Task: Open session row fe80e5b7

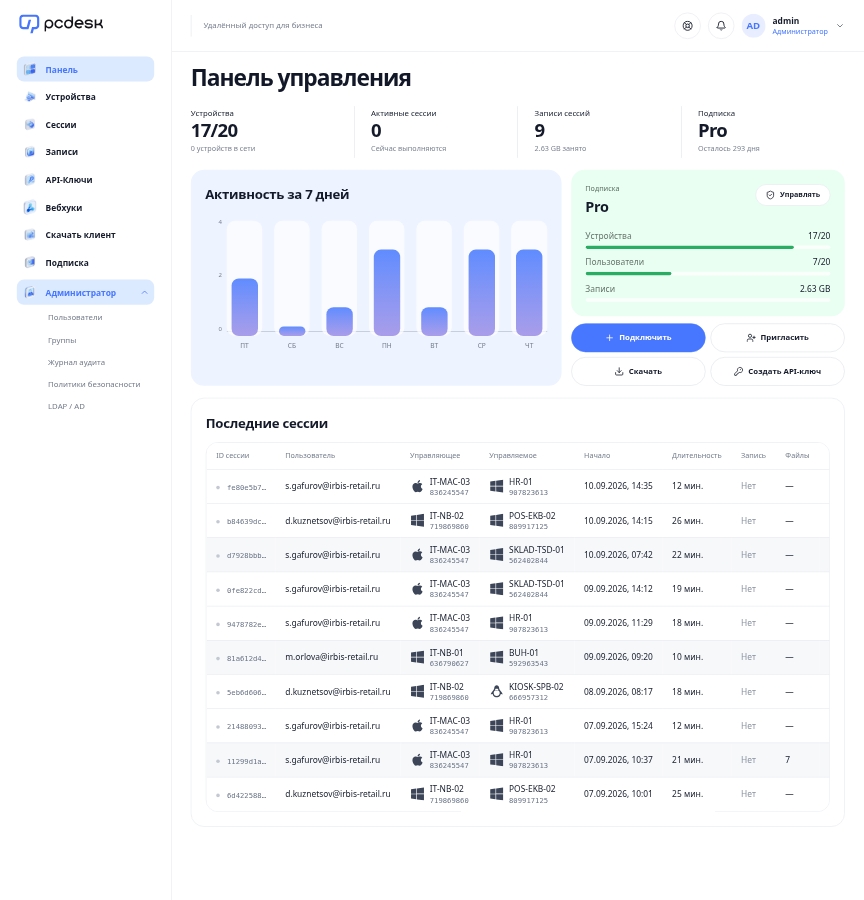Action: [x=517, y=486]
